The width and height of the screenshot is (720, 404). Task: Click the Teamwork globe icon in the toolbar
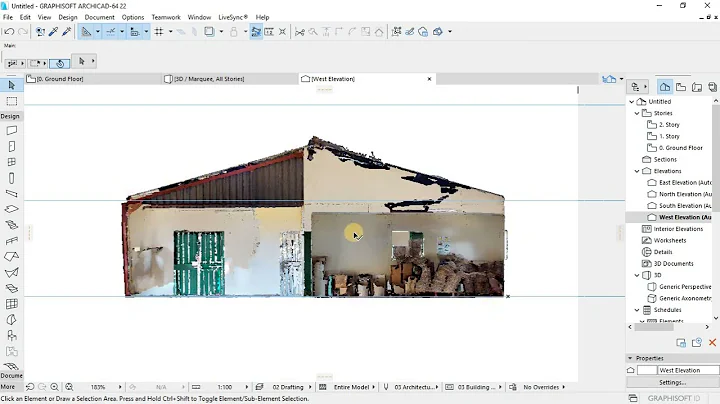click(423, 32)
